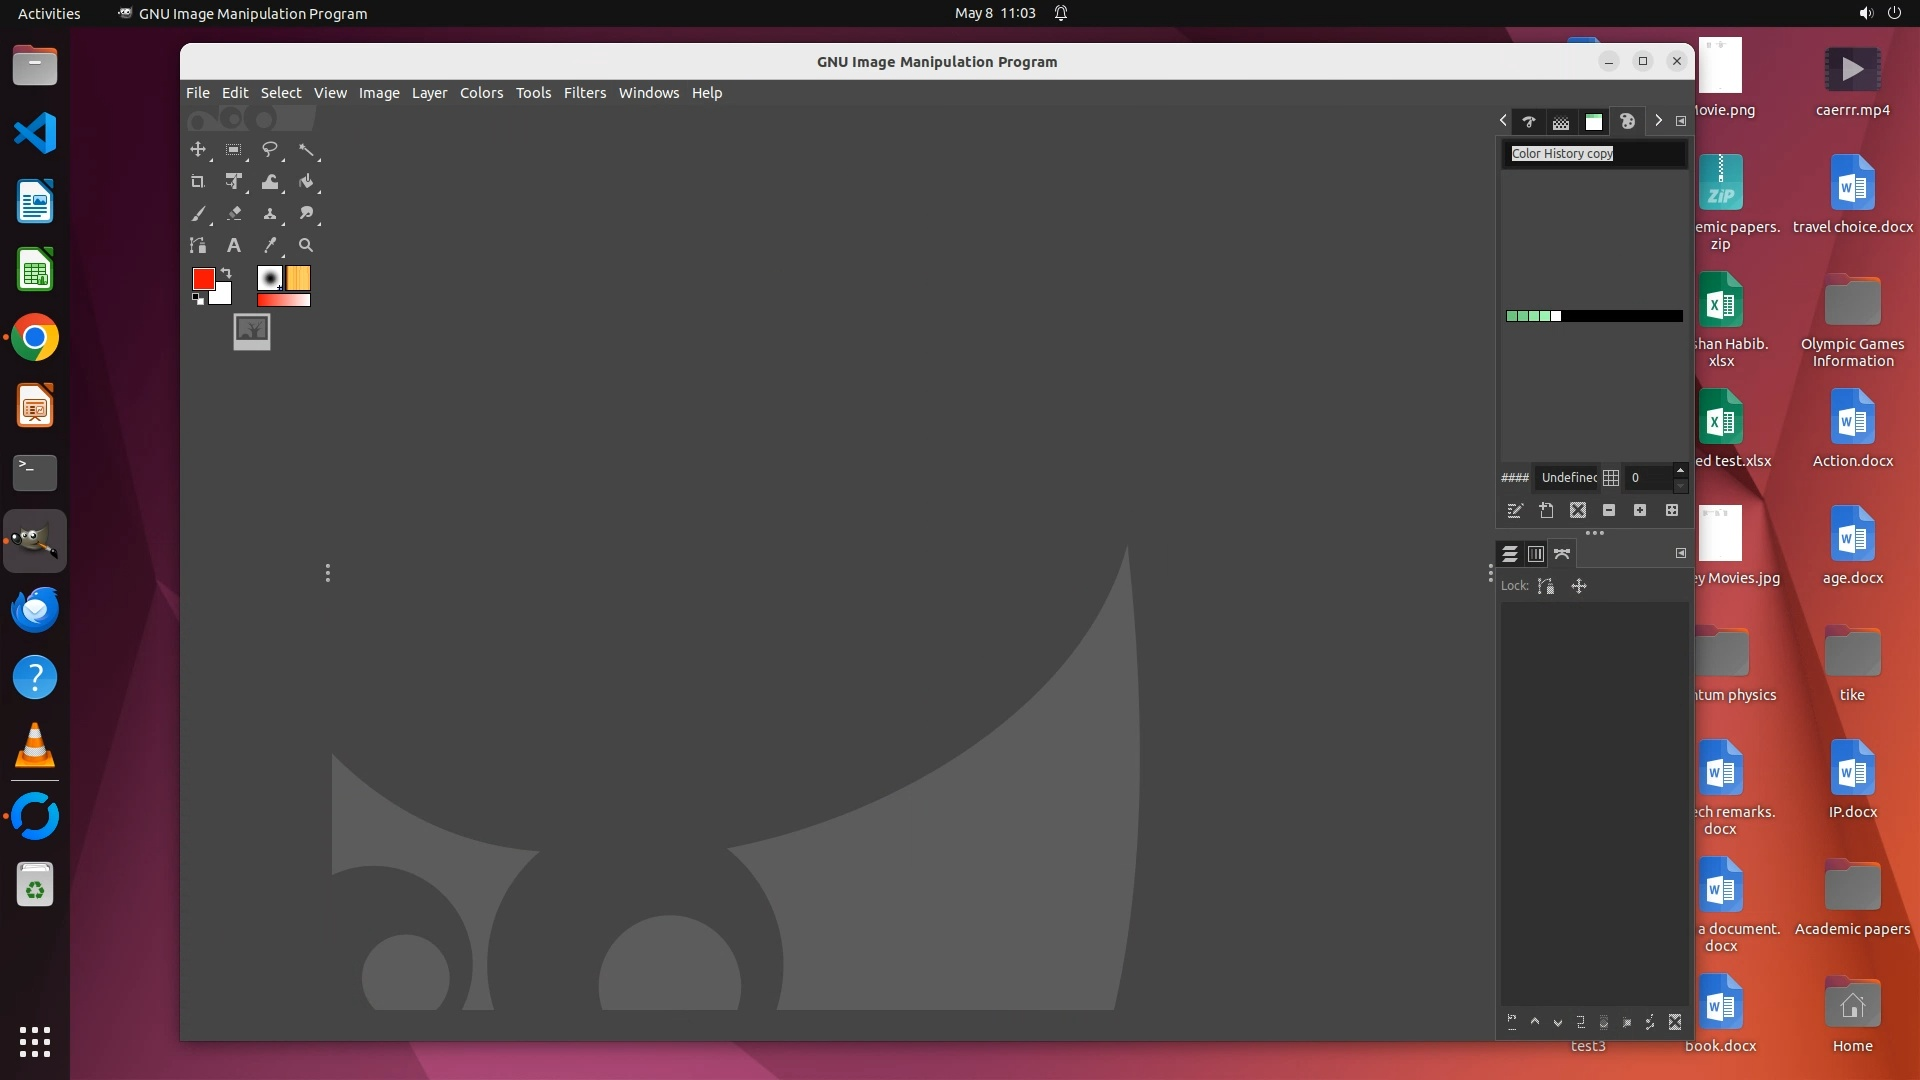Screen dimensions: 1920x1080
Task: Activate the Paths tool
Action: pos(198,245)
